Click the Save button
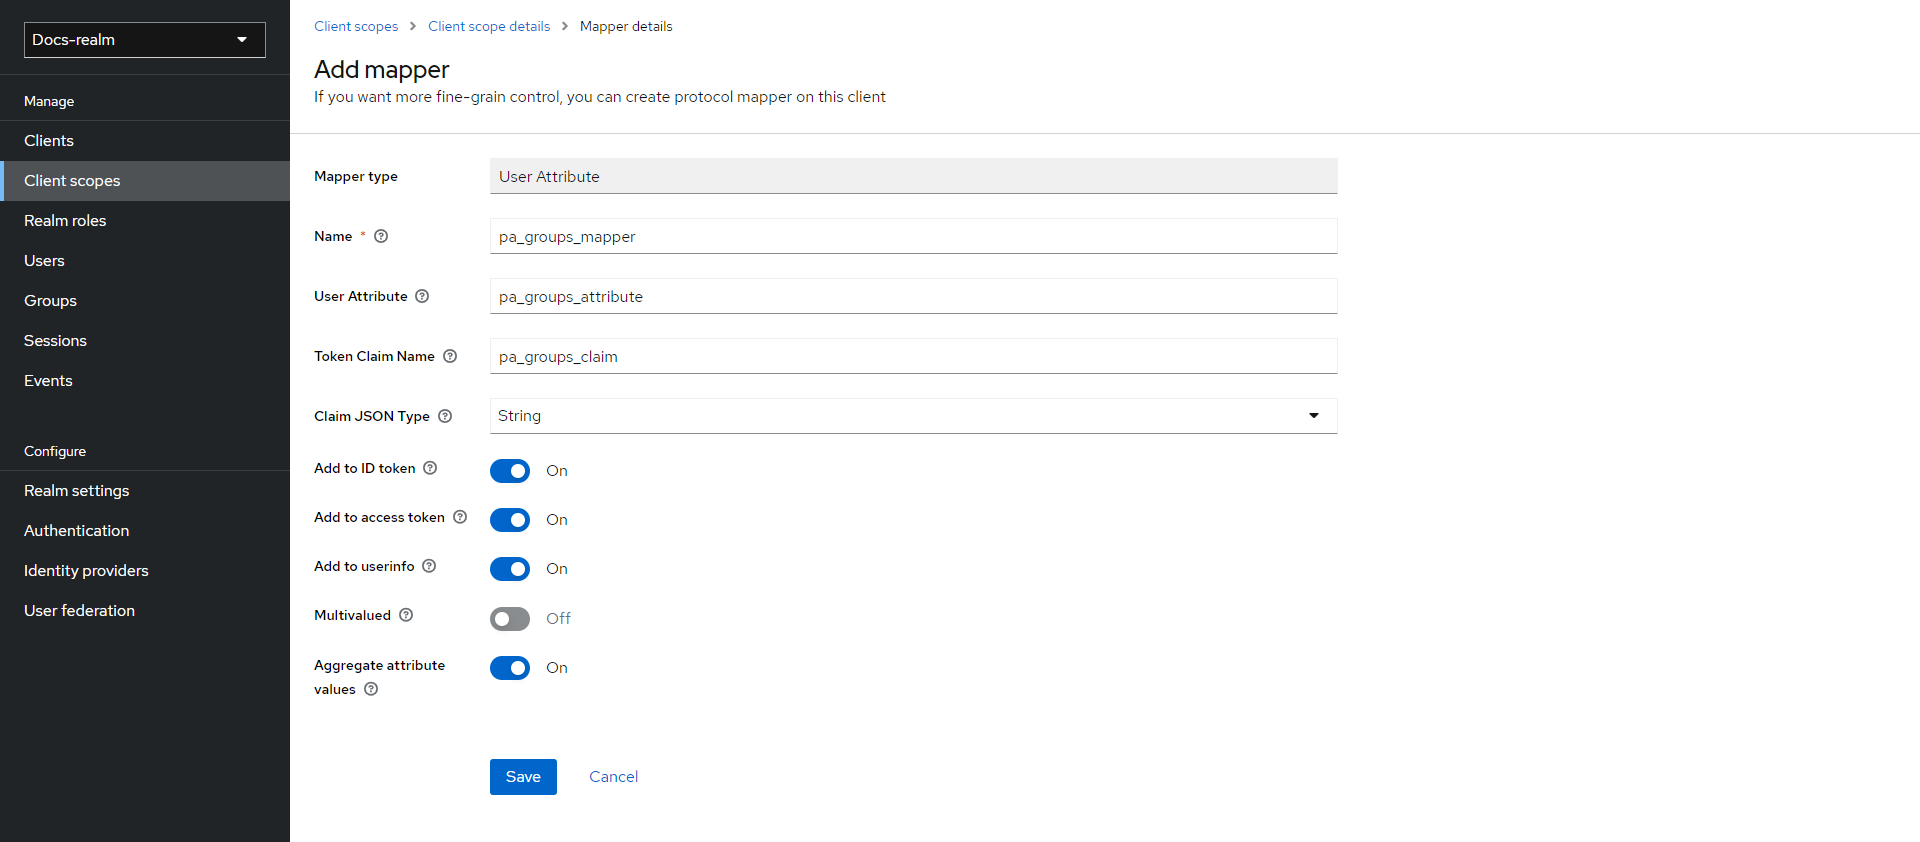This screenshot has width=1920, height=842. click(523, 777)
